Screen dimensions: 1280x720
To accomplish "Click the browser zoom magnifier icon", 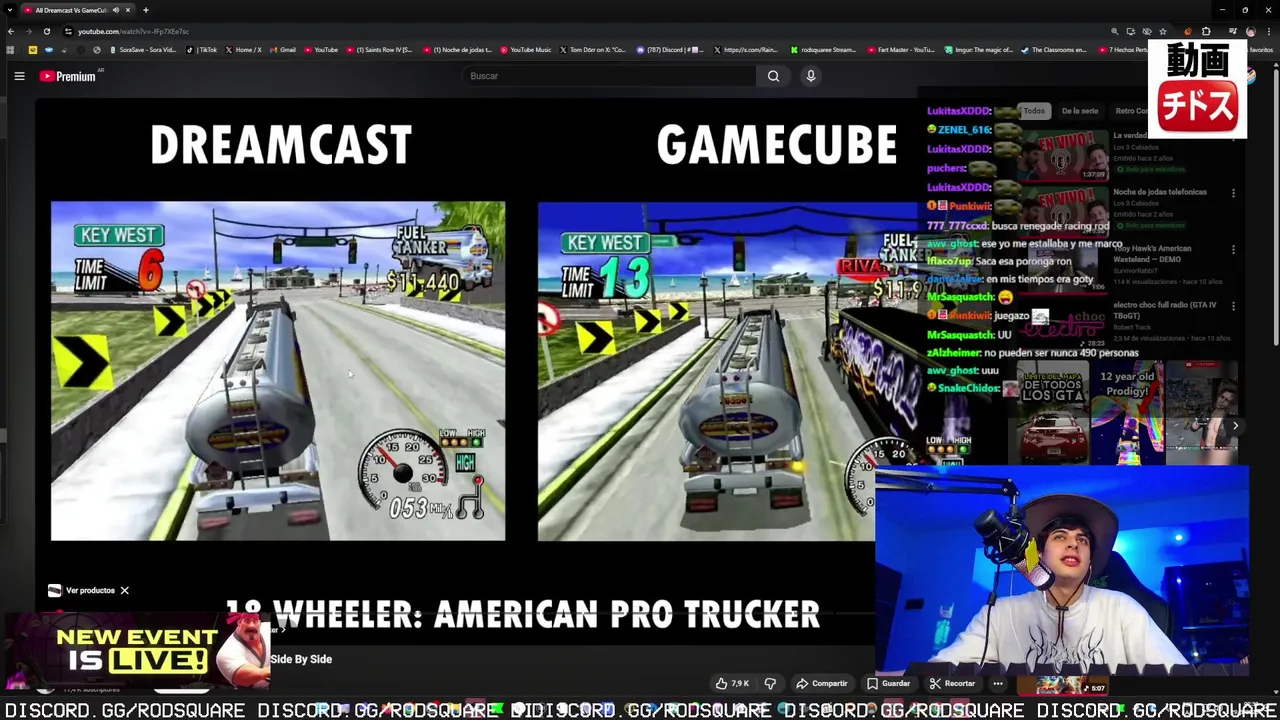I will 1114,31.
